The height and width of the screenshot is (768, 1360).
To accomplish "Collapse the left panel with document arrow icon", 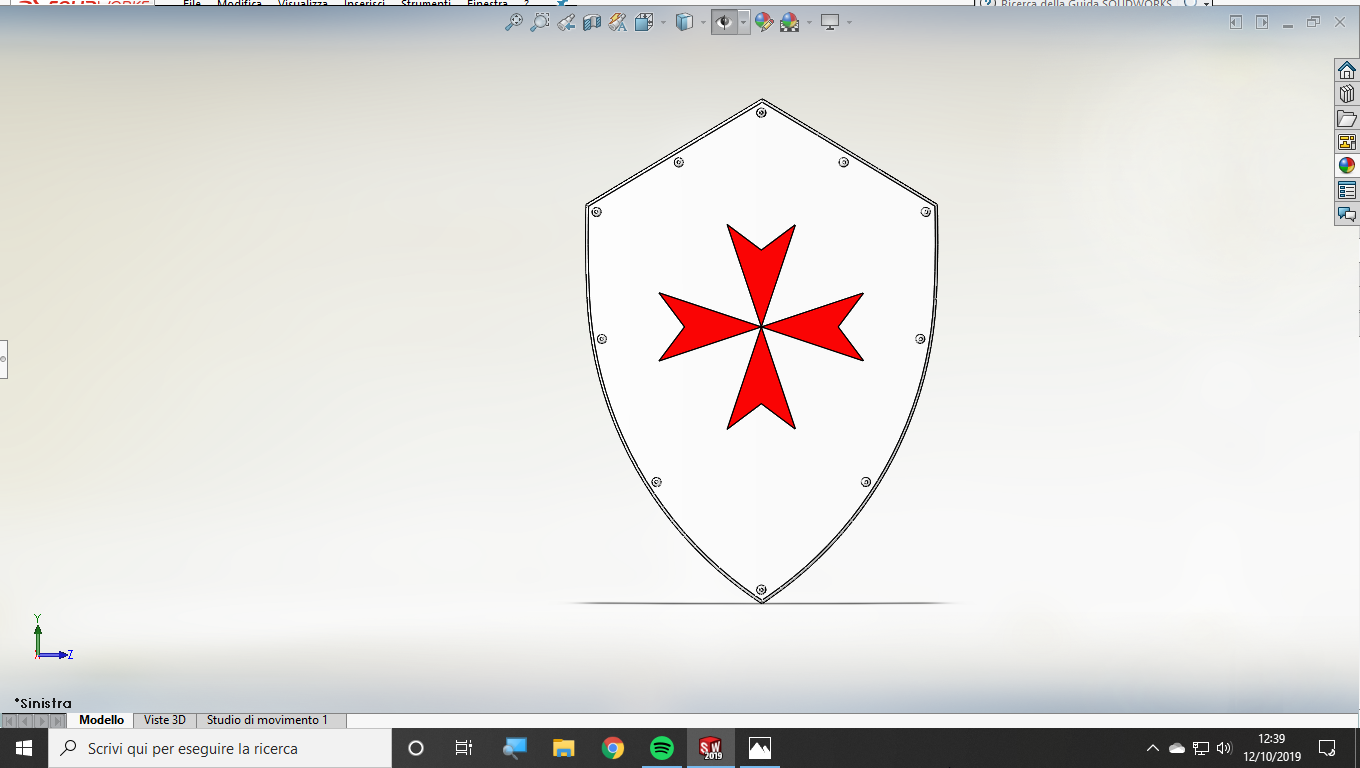I will click(1236, 22).
